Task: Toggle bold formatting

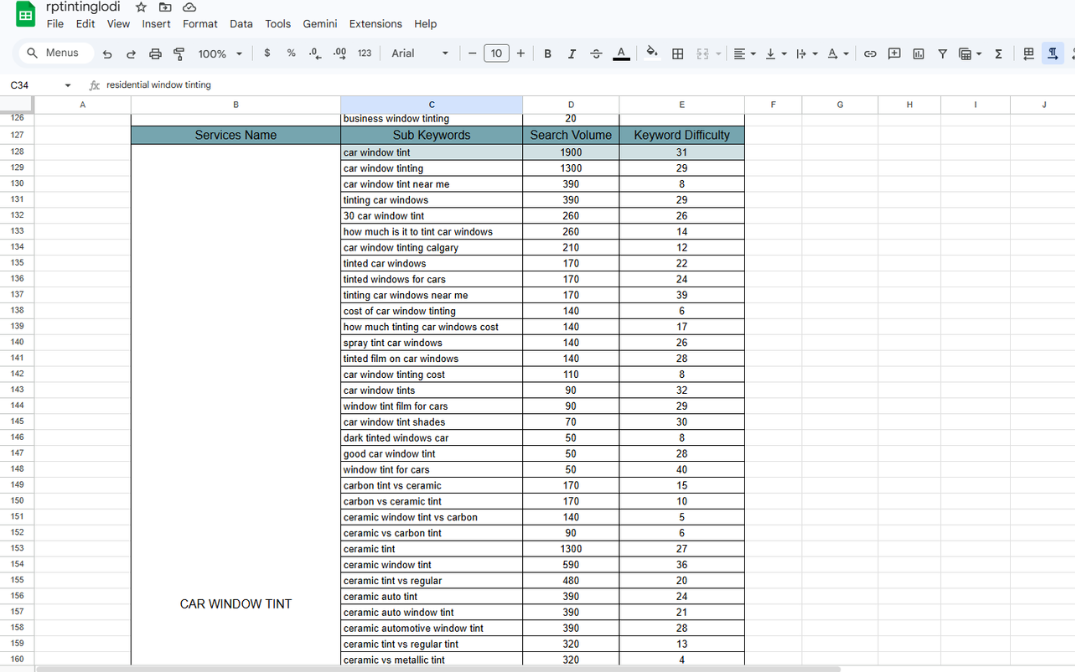Action: [x=548, y=54]
